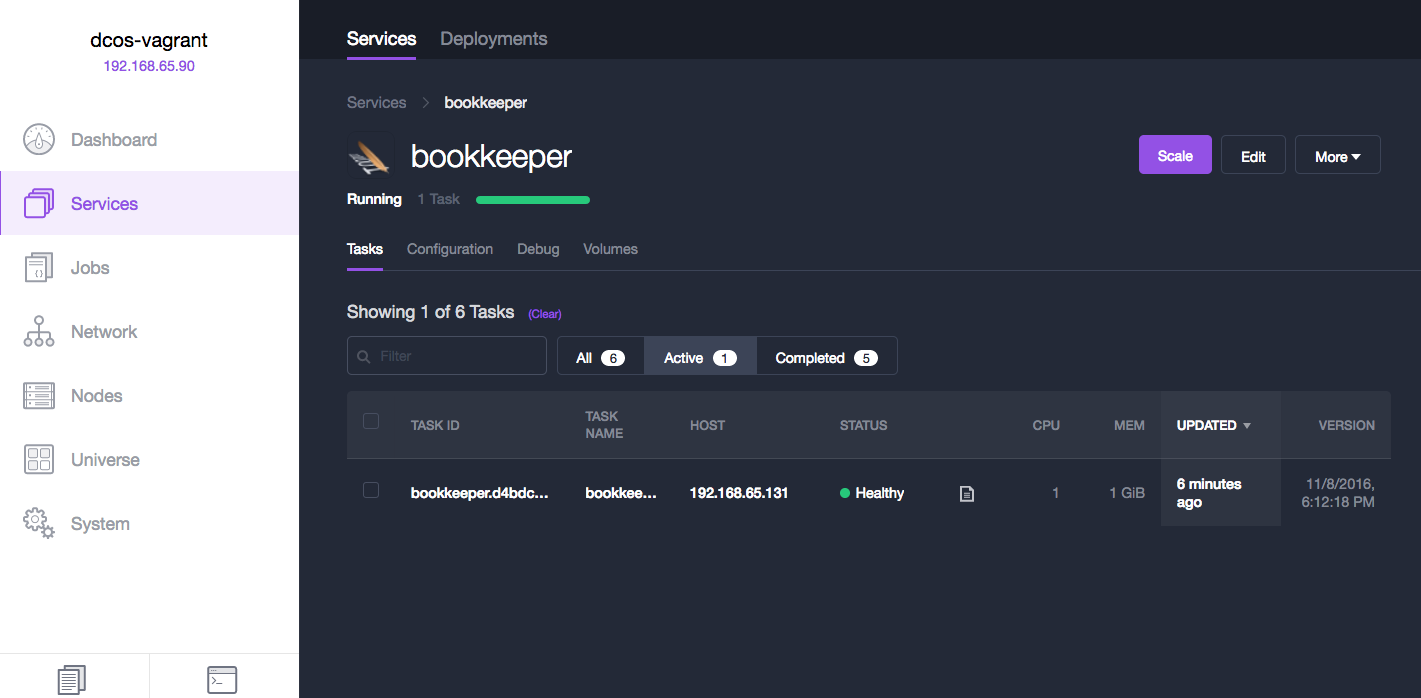Show Completed tasks filter
Viewport: 1421px width, 698px height.
coord(826,358)
